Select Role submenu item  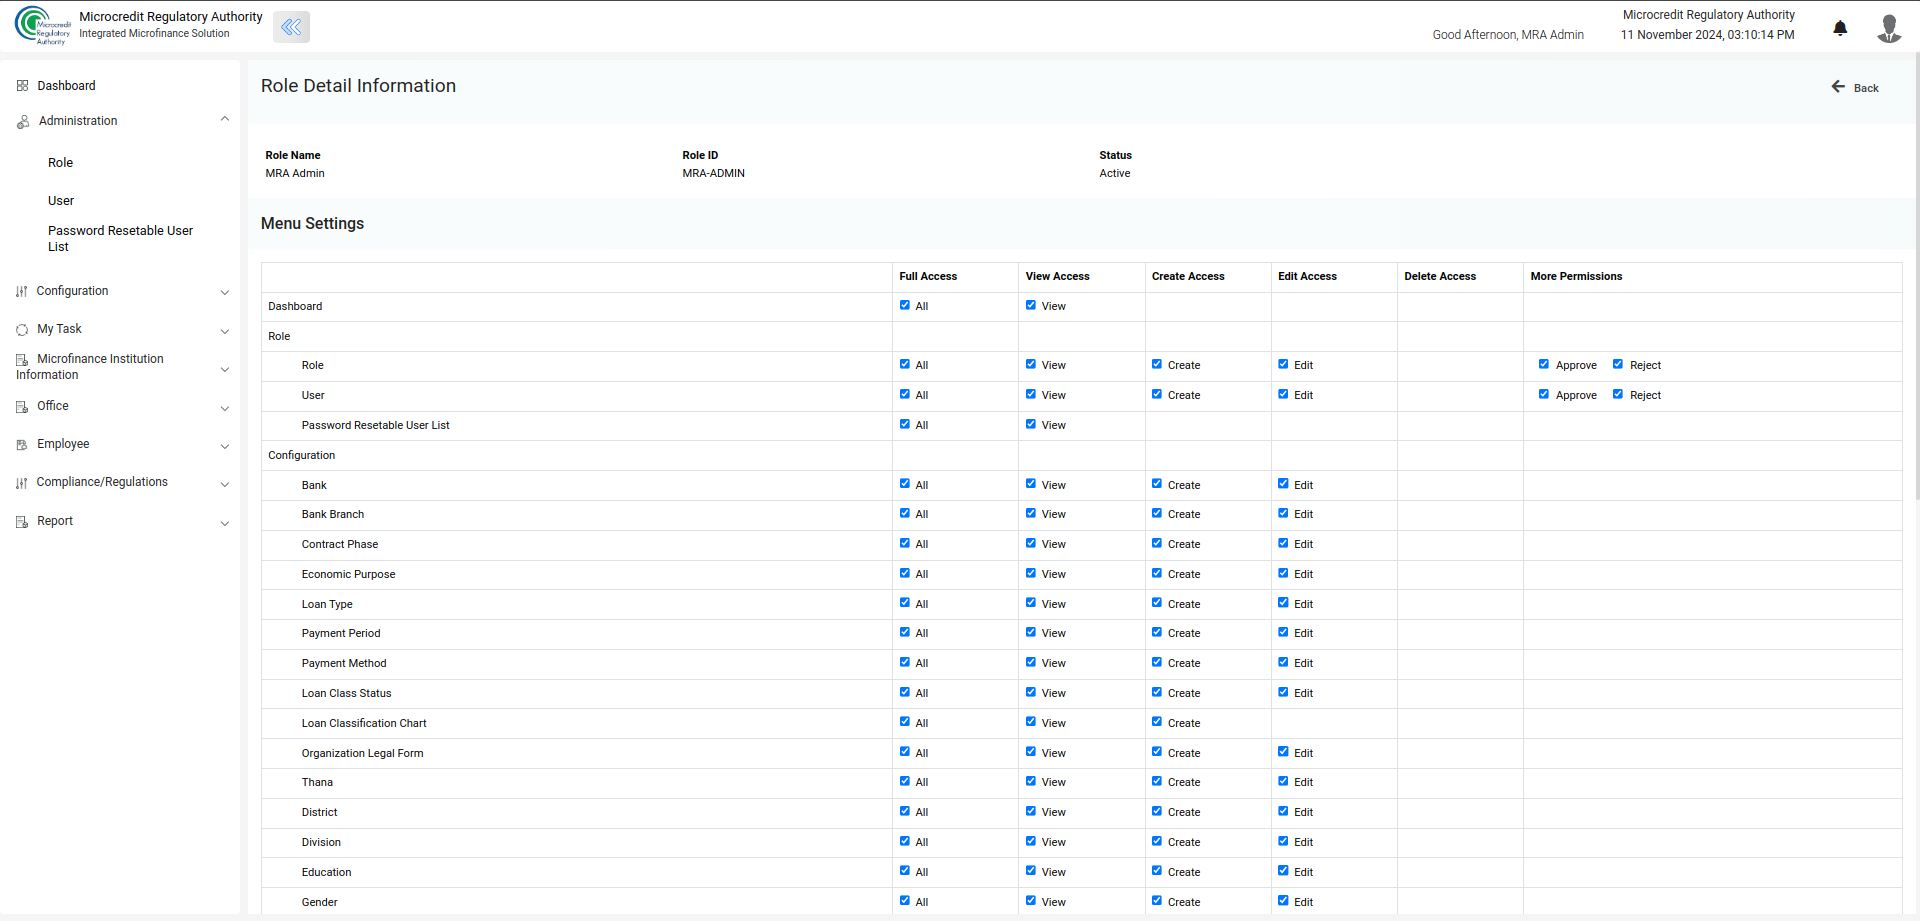point(60,163)
